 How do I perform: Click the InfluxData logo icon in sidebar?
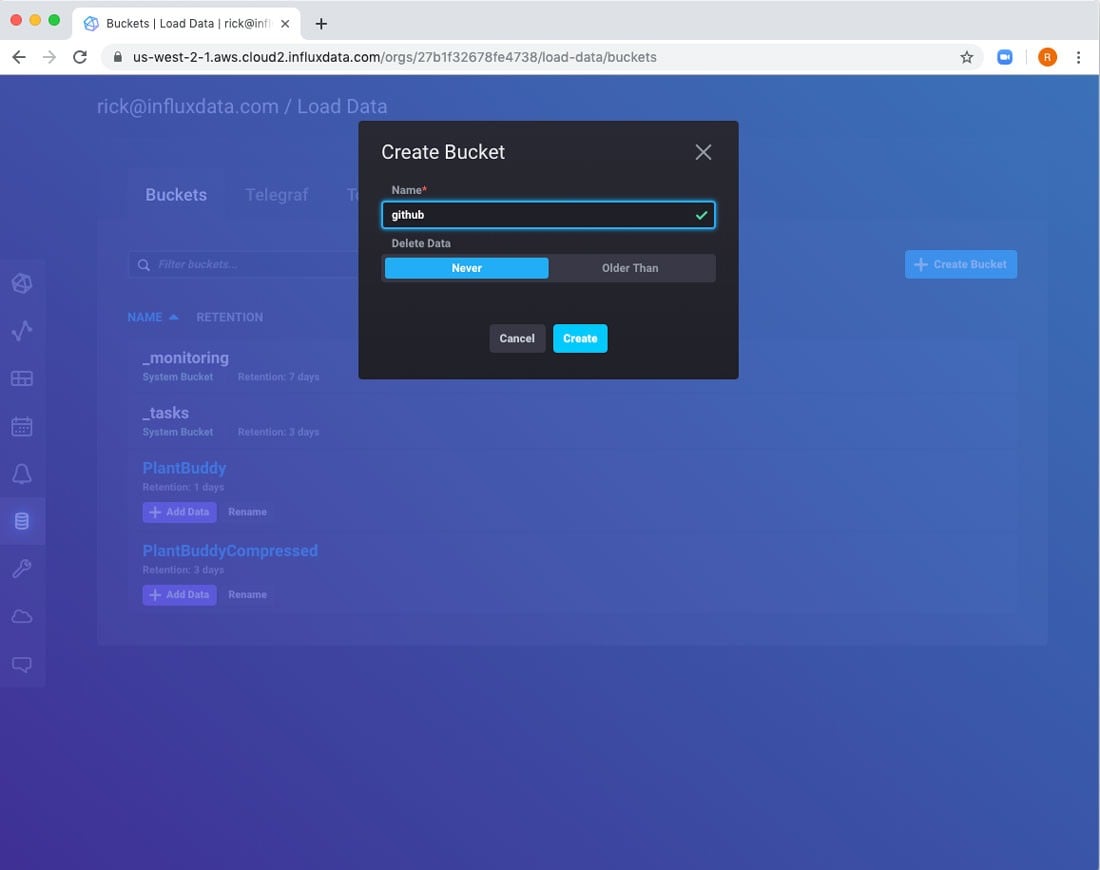22,284
